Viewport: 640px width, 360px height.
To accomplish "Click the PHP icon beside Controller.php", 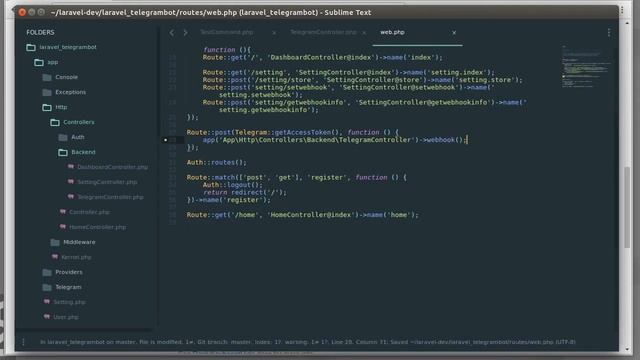I will (x=62, y=212).
